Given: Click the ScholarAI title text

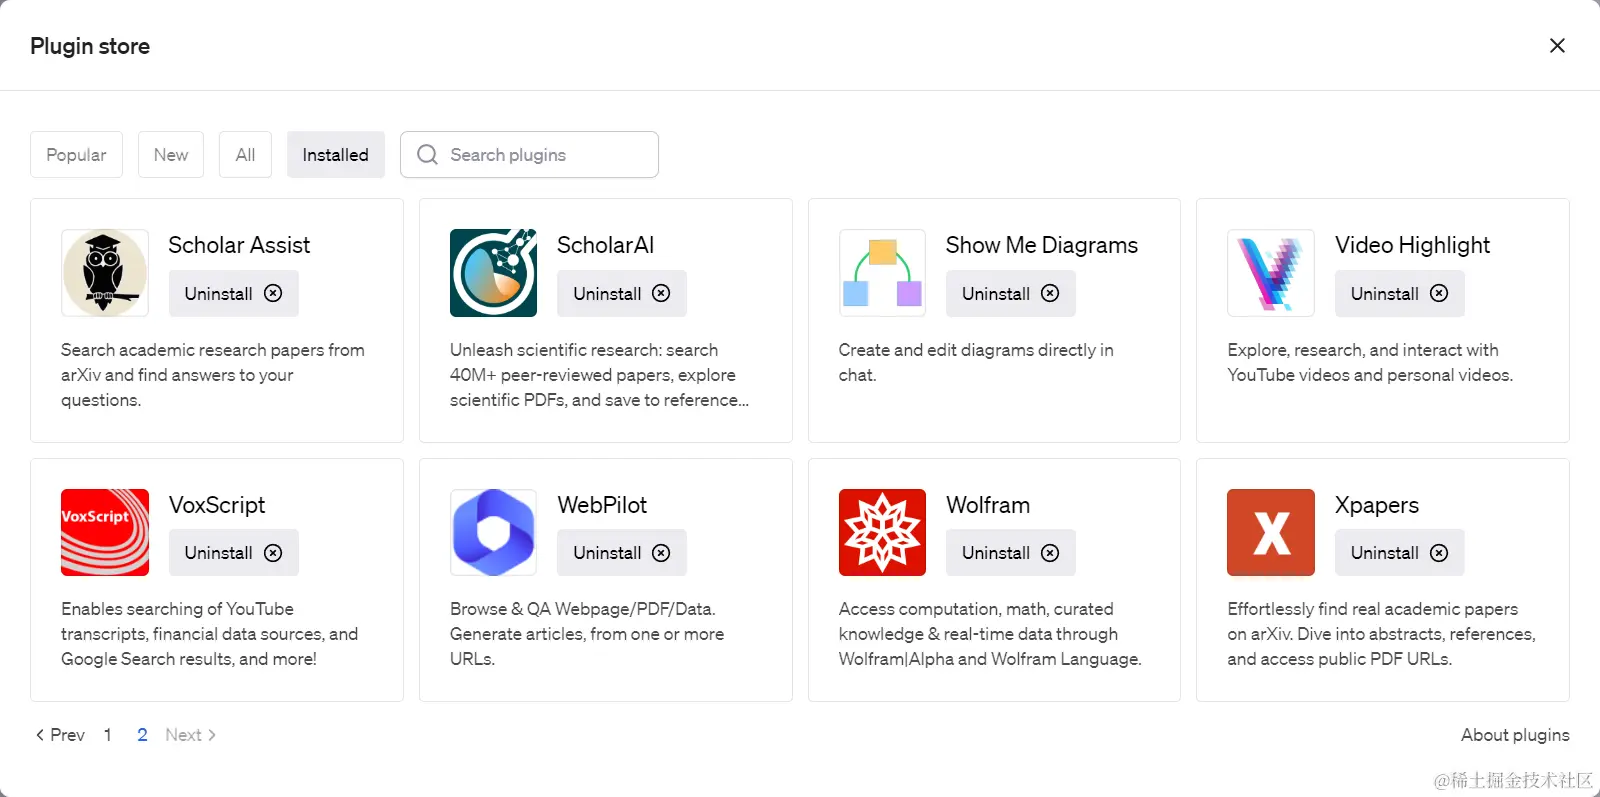Looking at the screenshot, I should 605,245.
